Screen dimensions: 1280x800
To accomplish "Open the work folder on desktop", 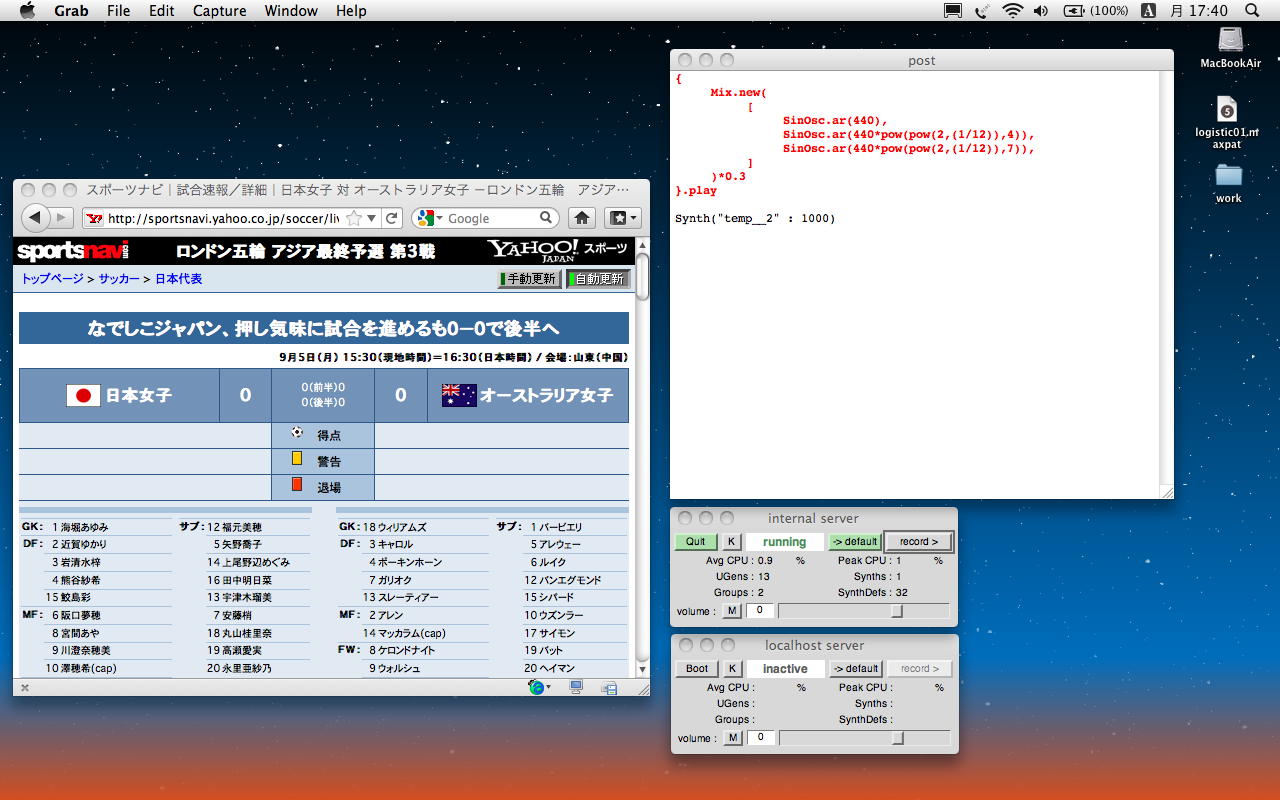I will [x=1228, y=176].
